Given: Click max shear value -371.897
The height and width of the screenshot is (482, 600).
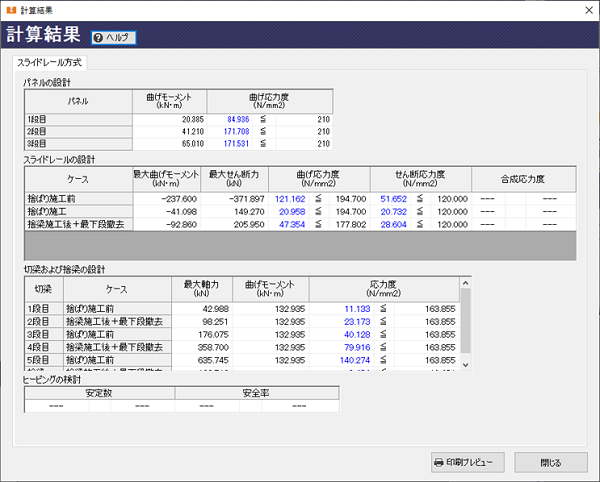Looking at the screenshot, I should (x=247, y=199).
